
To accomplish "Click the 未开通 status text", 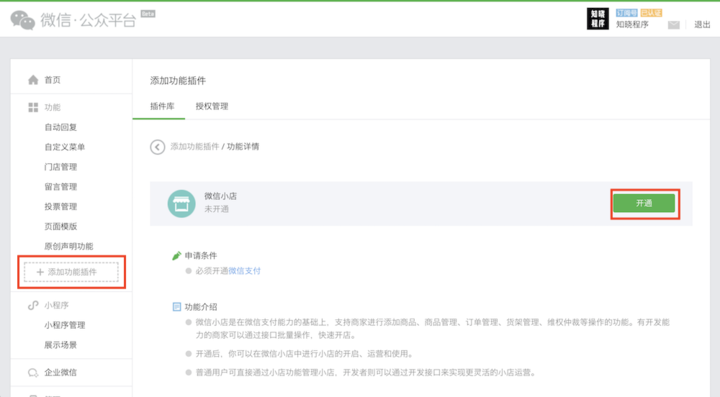I will (216, 209).
